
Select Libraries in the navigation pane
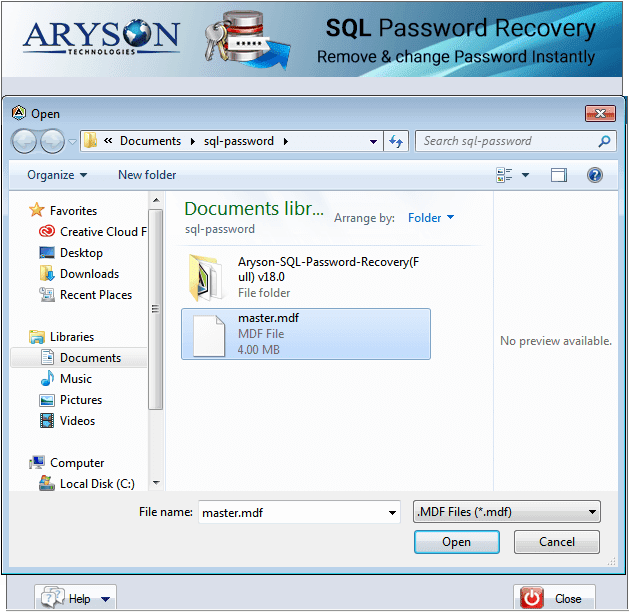[72, 337]
